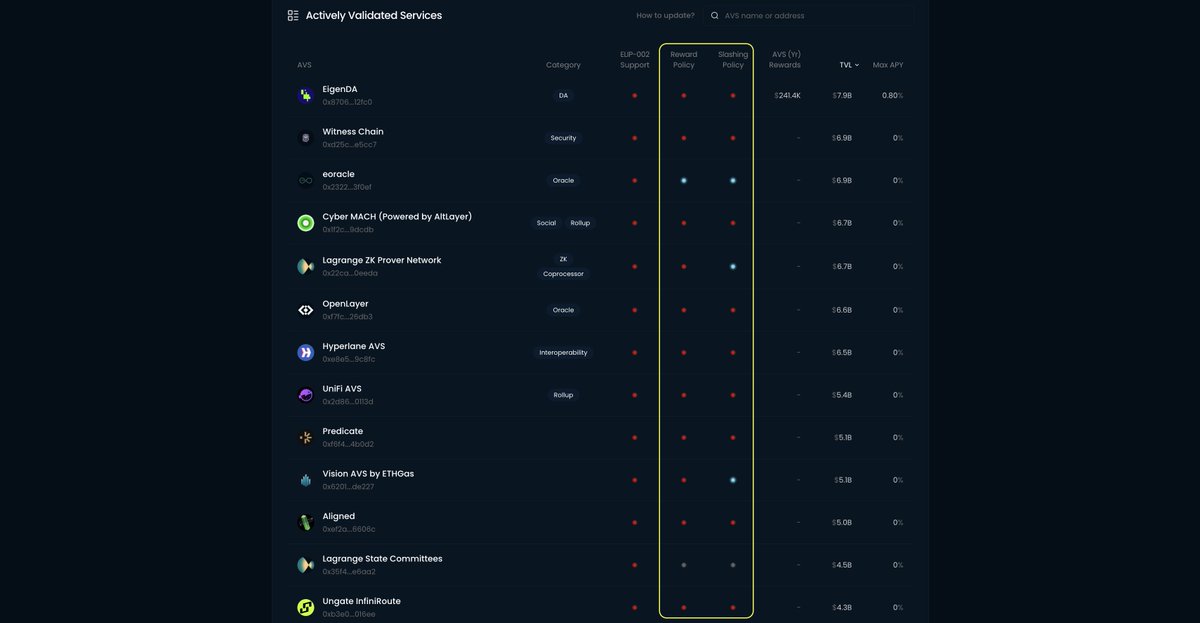This screenshot has width=1200, height=623.
Task: Click the Actively Validated Services list icon
Action: coord(293,15)
